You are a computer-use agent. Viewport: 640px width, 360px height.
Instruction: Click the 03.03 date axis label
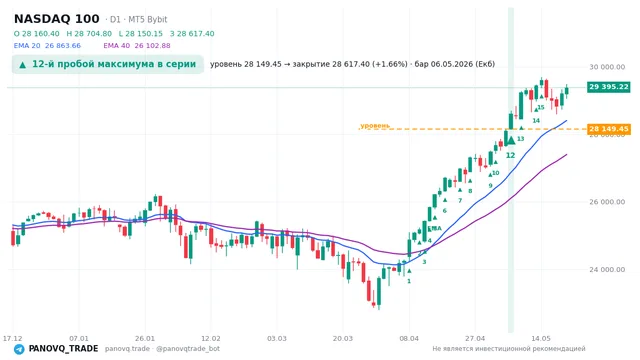click(x=277, y=338)
